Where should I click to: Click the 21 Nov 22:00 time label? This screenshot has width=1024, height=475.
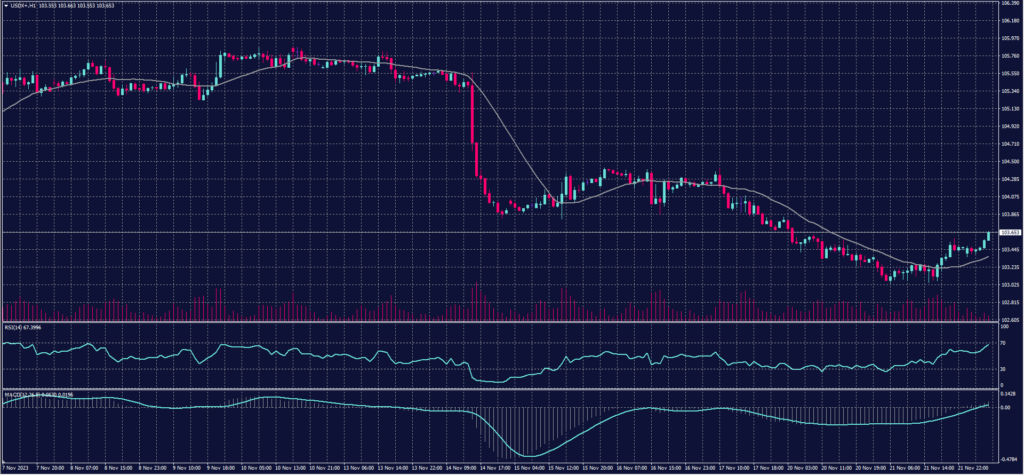click(973, 468)
